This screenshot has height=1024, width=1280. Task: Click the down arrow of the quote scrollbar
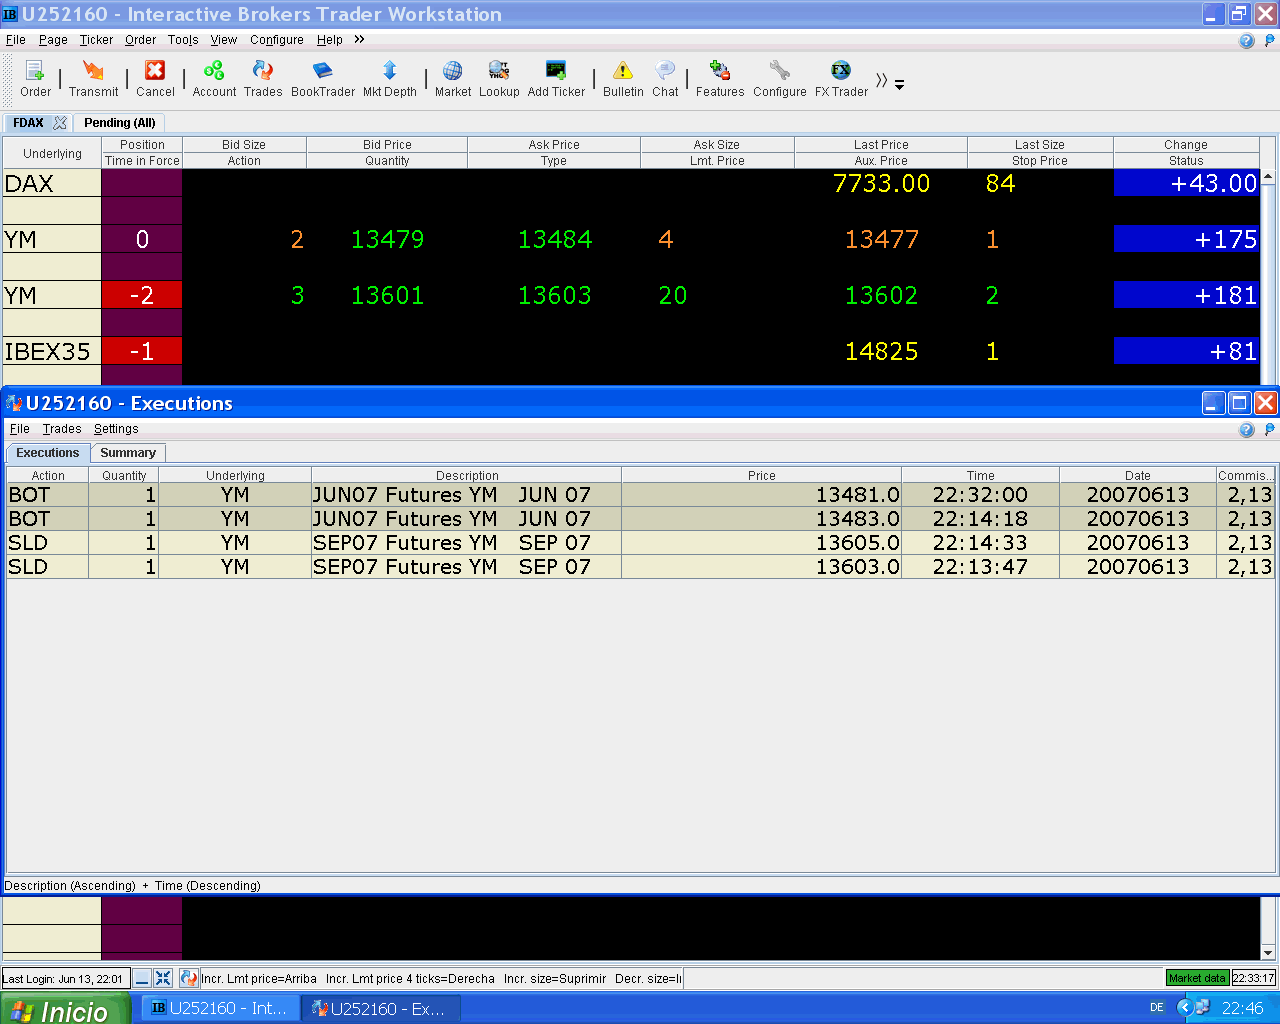[x=1268, y=952]
